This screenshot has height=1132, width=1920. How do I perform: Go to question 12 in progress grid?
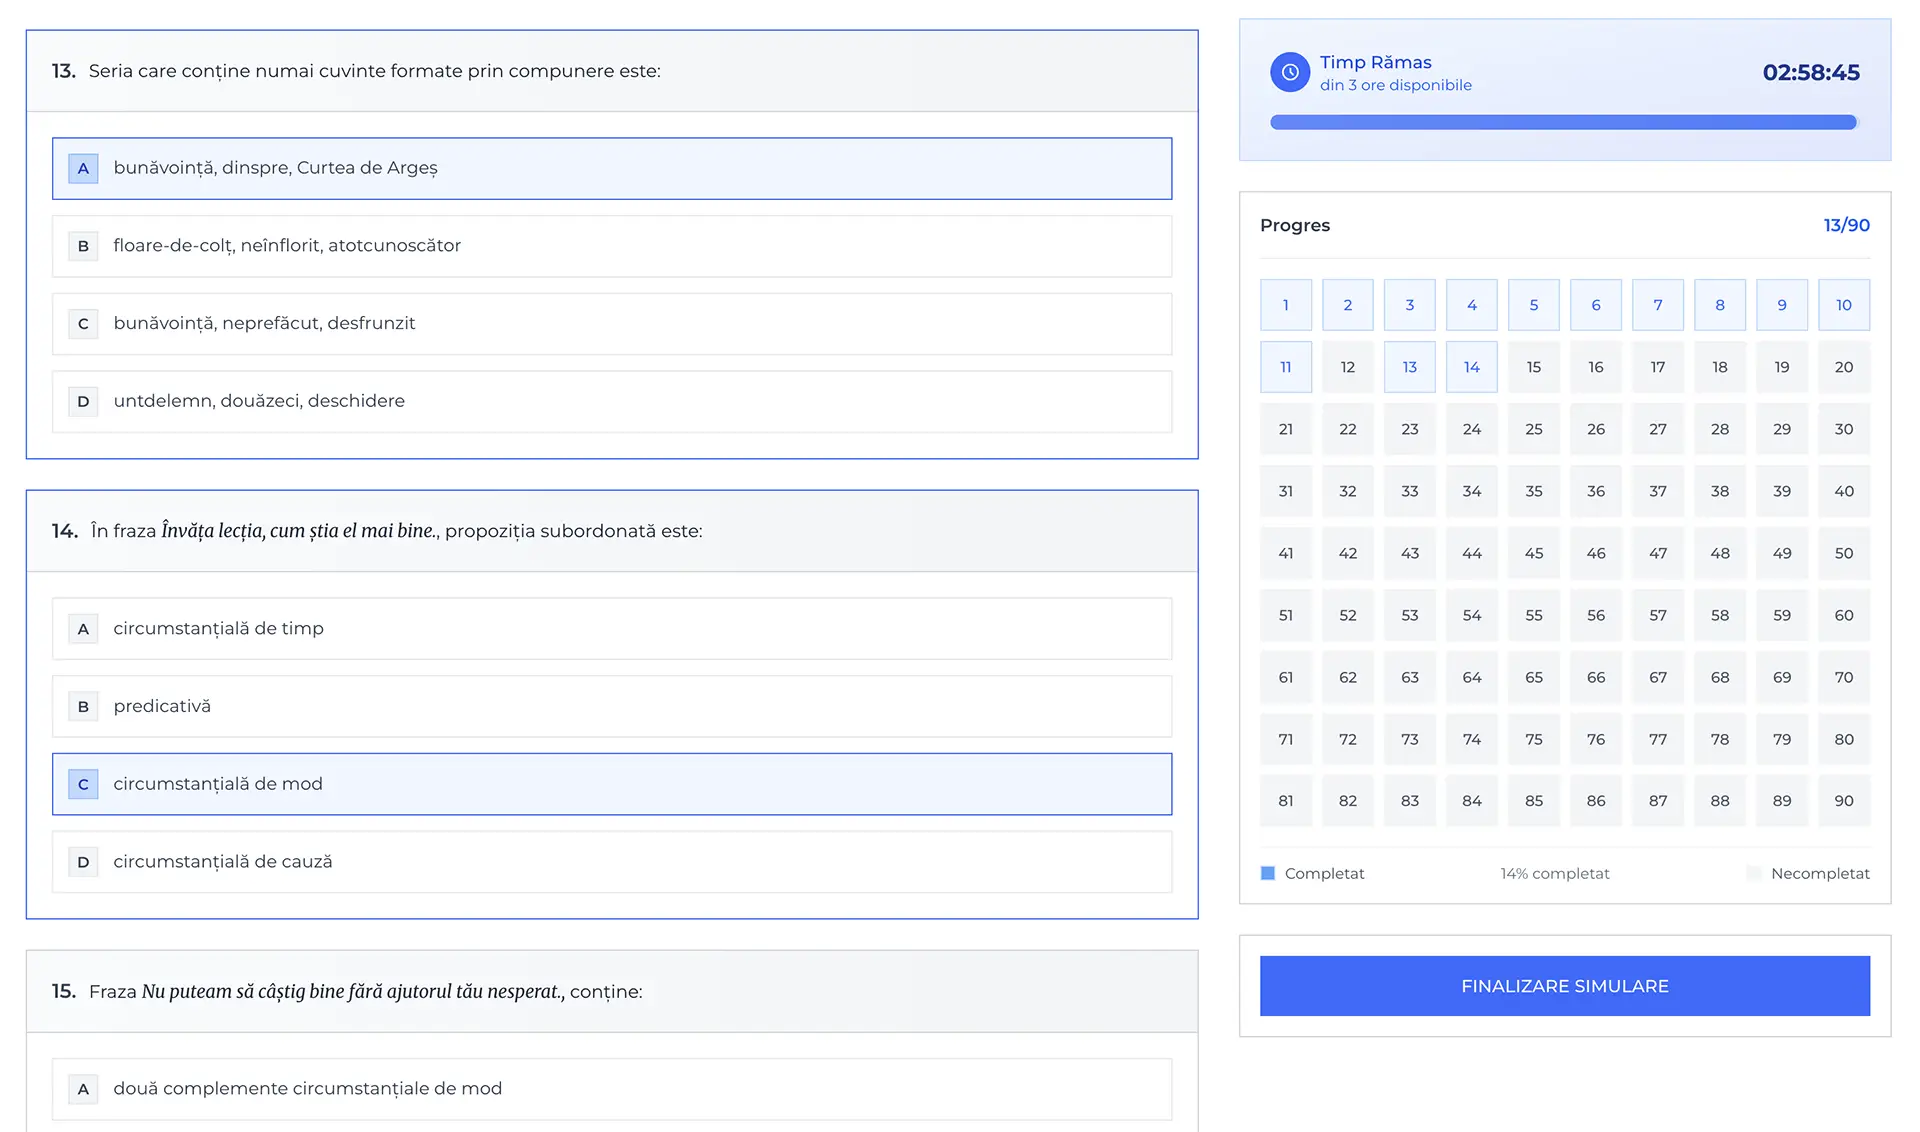(1348, 367)
